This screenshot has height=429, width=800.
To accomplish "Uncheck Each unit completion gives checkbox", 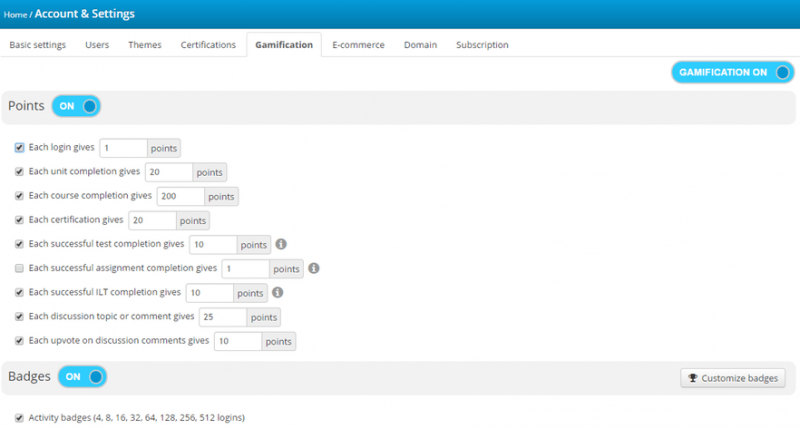I will [x=19, y=171].
